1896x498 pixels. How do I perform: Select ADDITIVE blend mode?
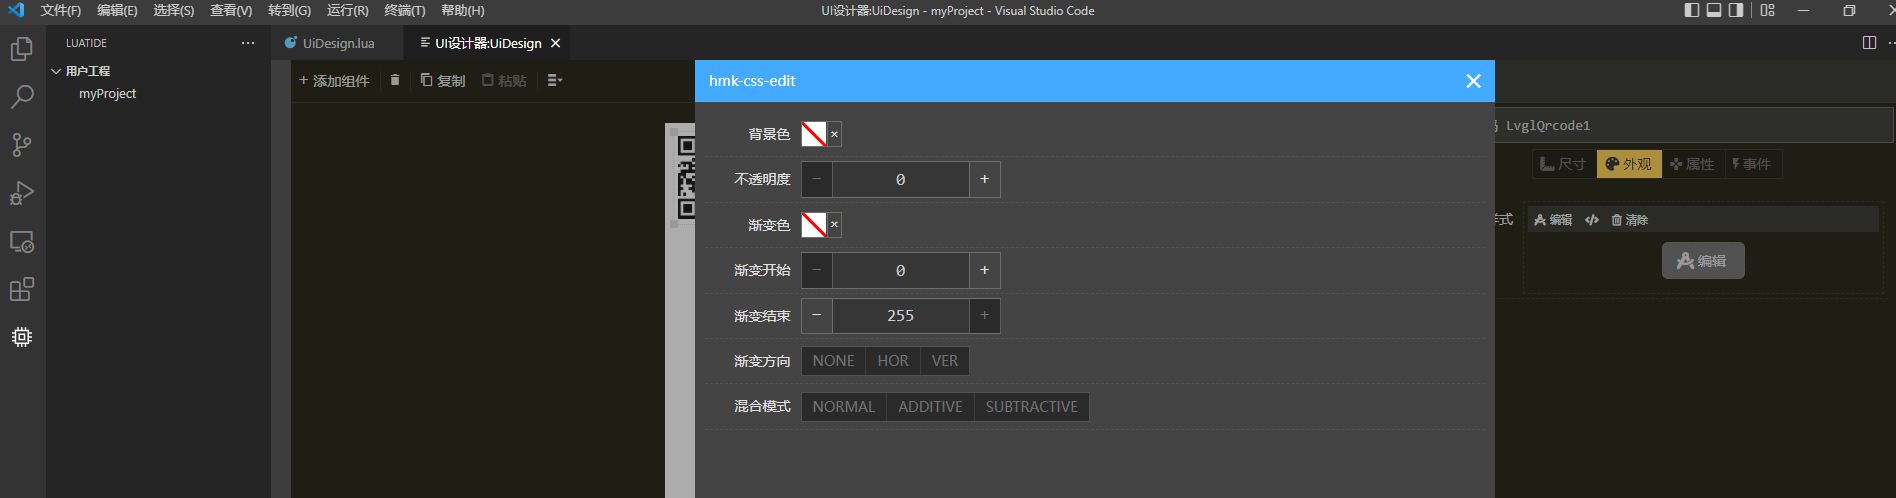(x=930, y=407)
